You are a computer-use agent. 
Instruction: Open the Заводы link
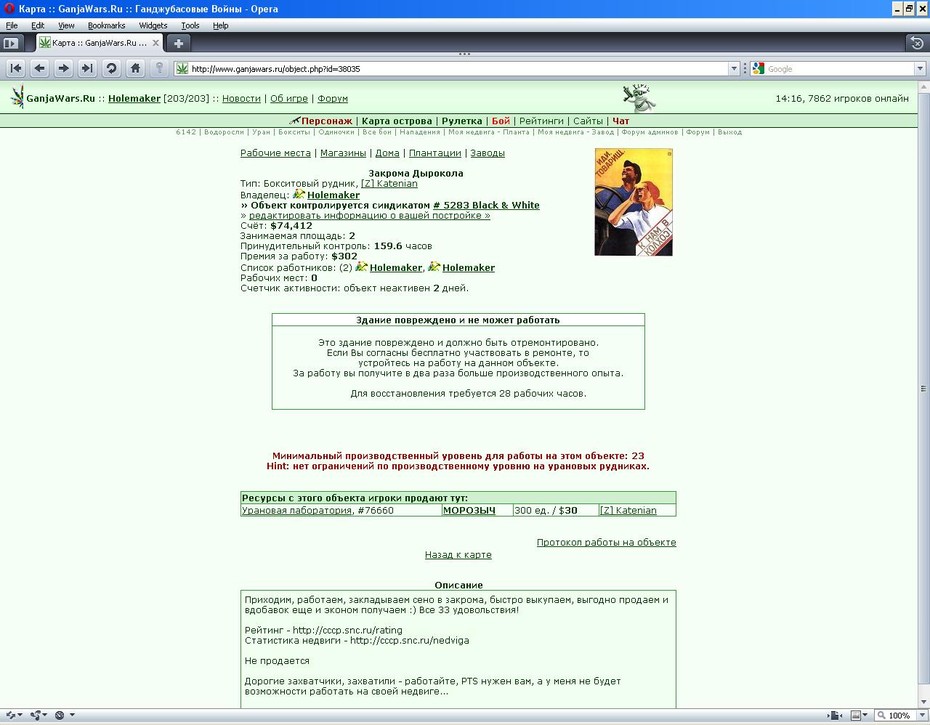coord(488,153)
